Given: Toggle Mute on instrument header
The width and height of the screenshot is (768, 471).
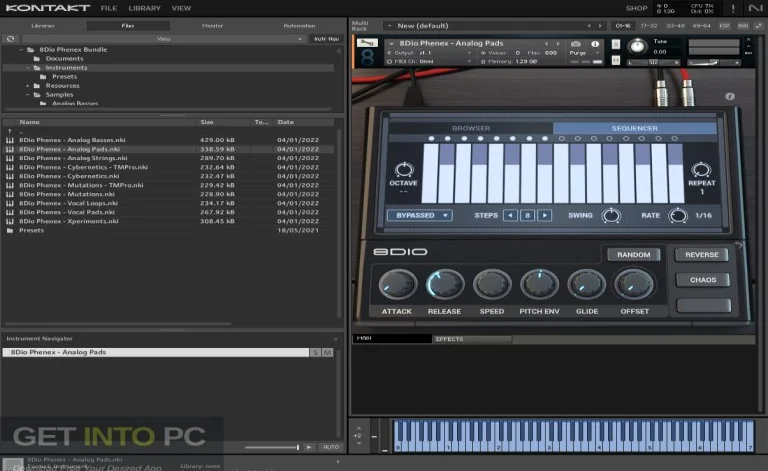Looking at the screenshot, I should click(616, 60).
